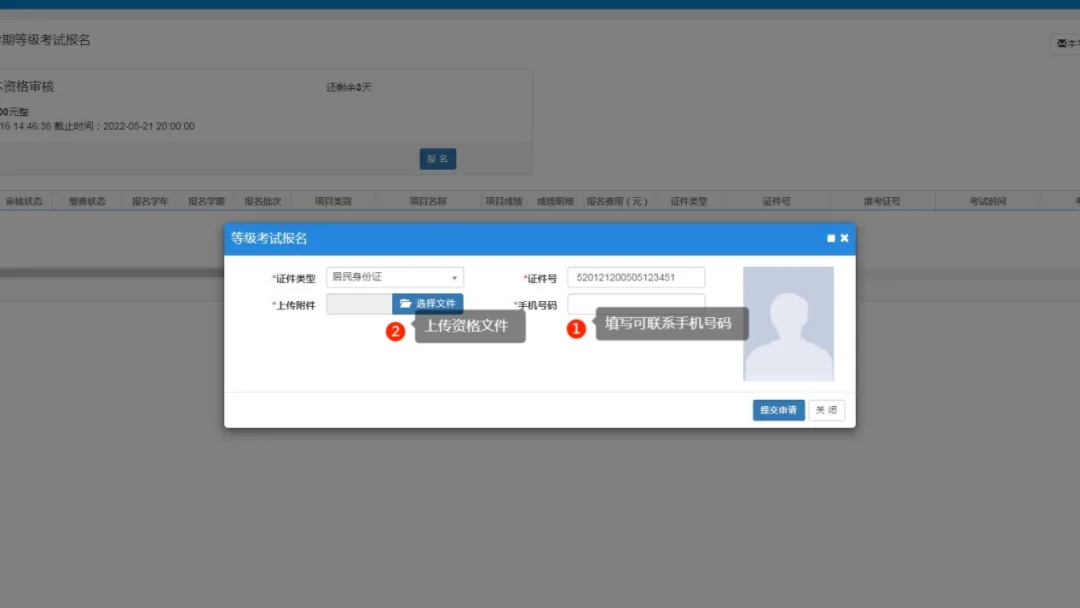Click the 报名 button behind the dialog

(x=438, y=159)
